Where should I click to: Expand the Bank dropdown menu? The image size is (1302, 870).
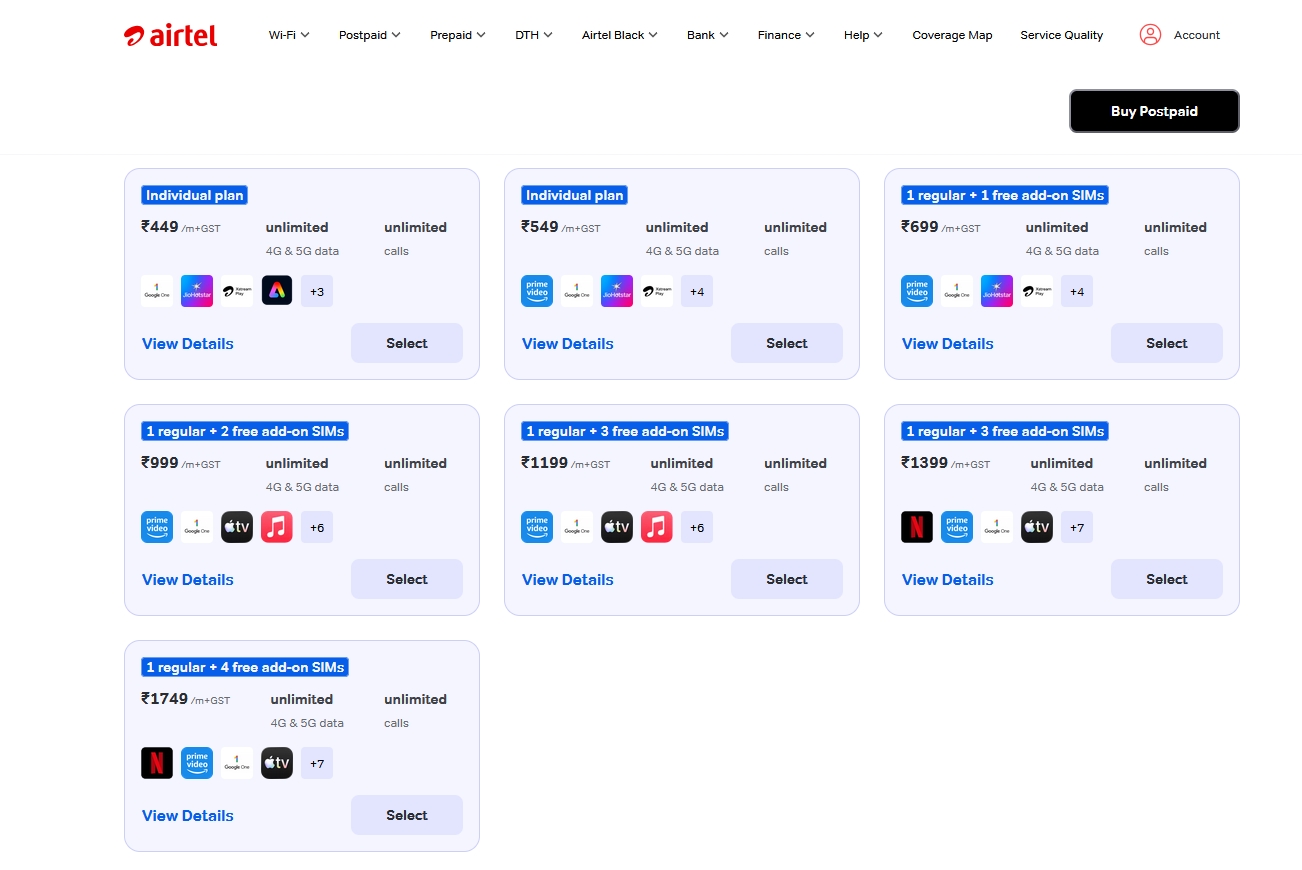[x=708, y=35]
